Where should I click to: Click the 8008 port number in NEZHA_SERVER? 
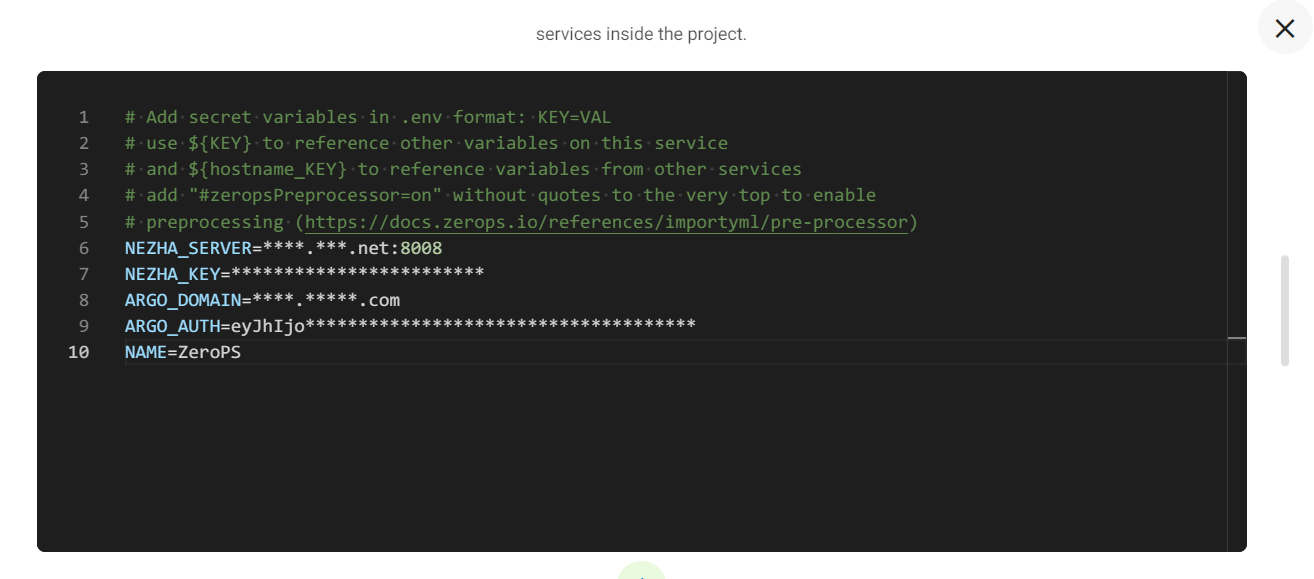[x=421, y=247]
